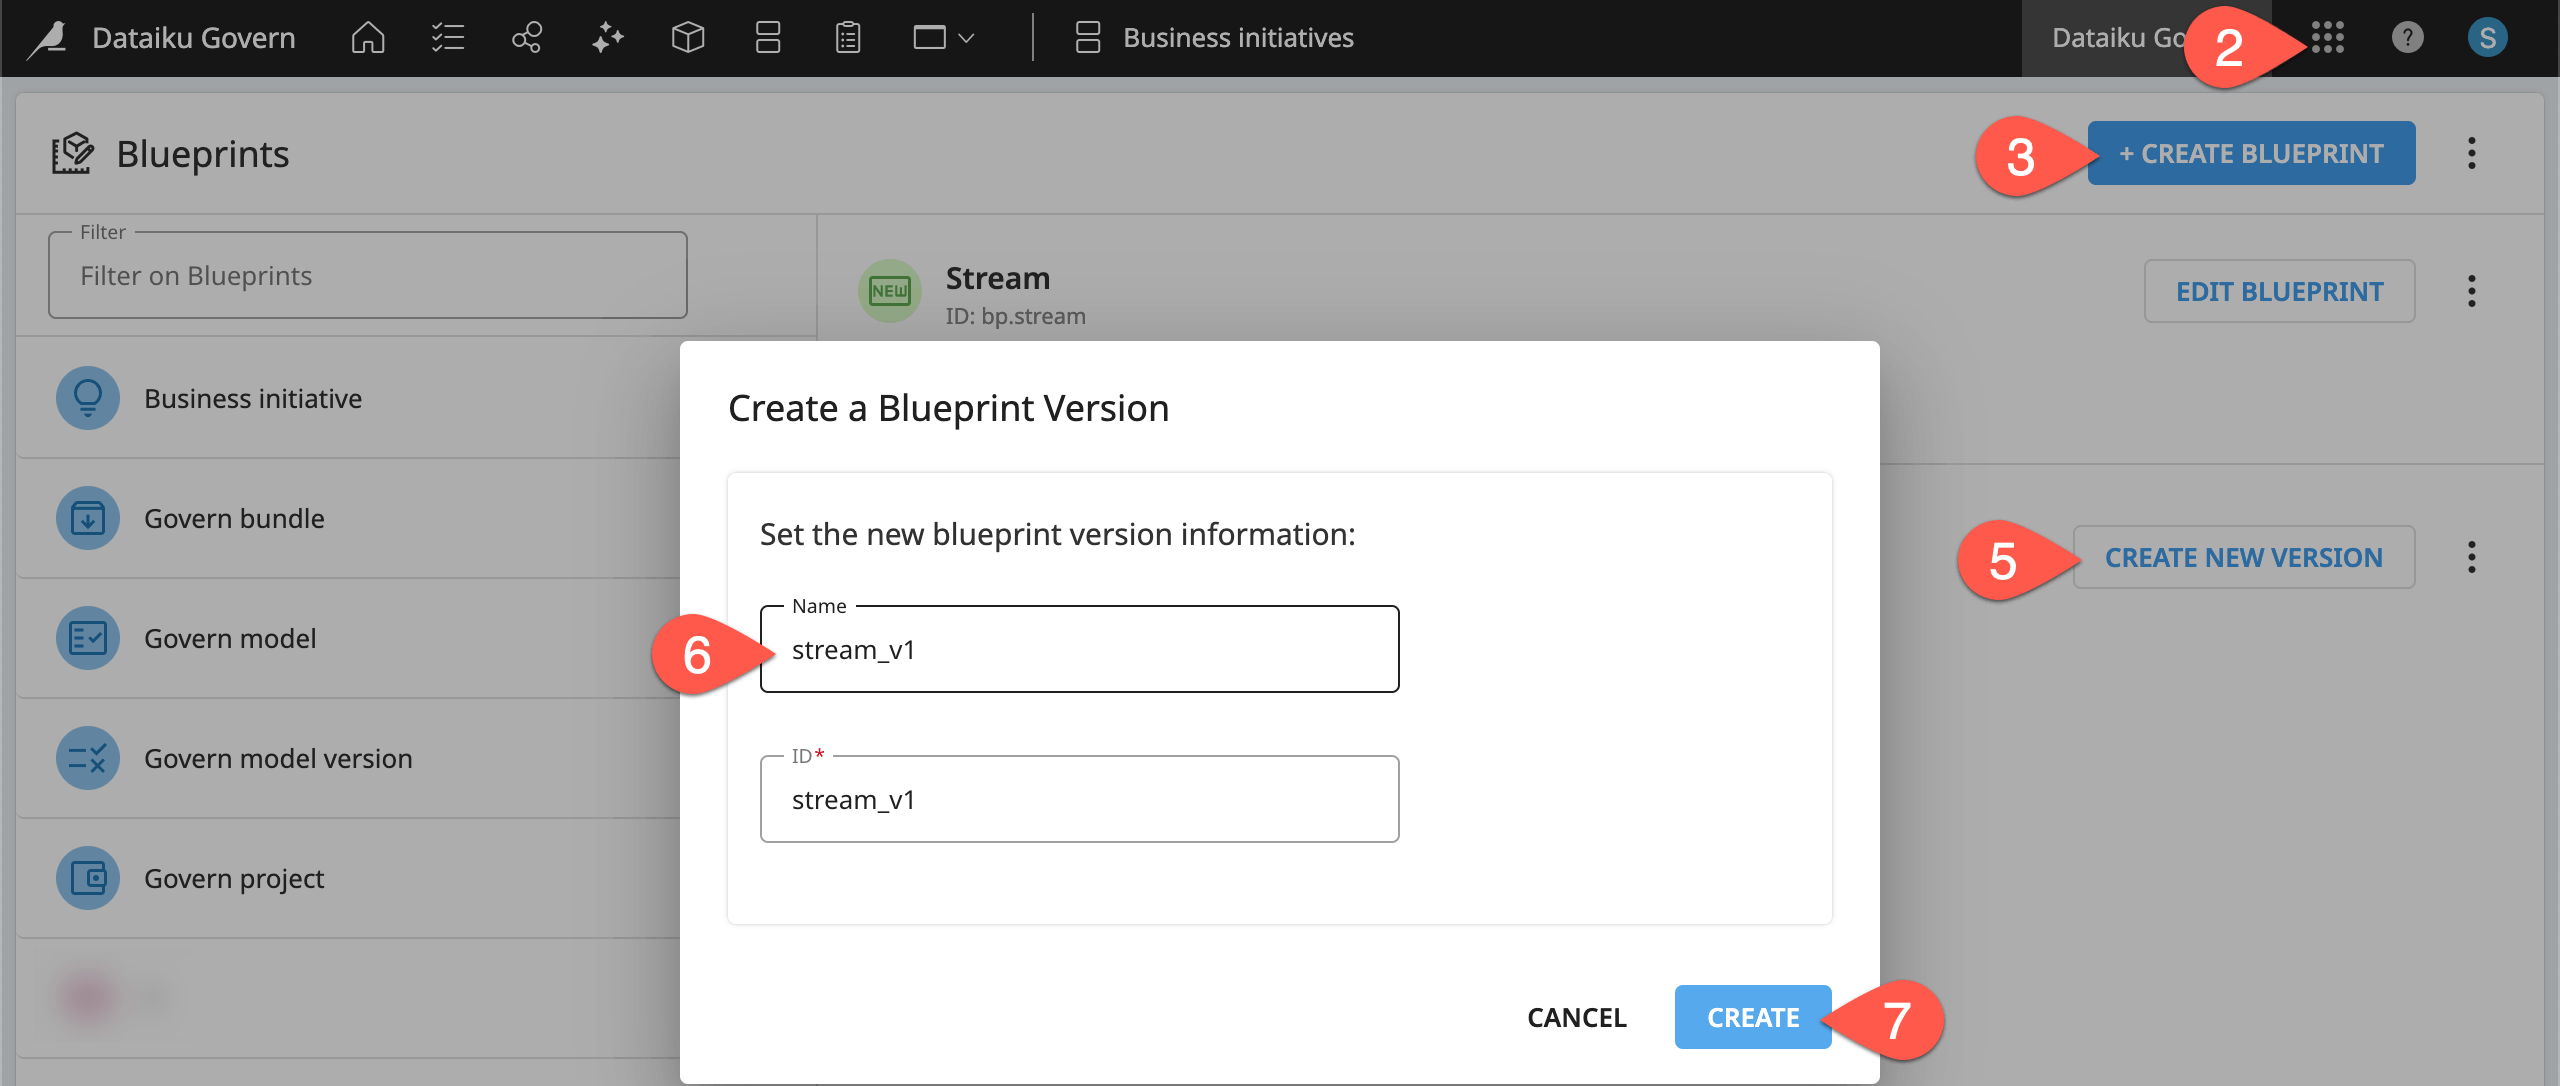2560x1086 pixels.
Task: Click the checklist icon in the top toolbar
Action: 447,38
